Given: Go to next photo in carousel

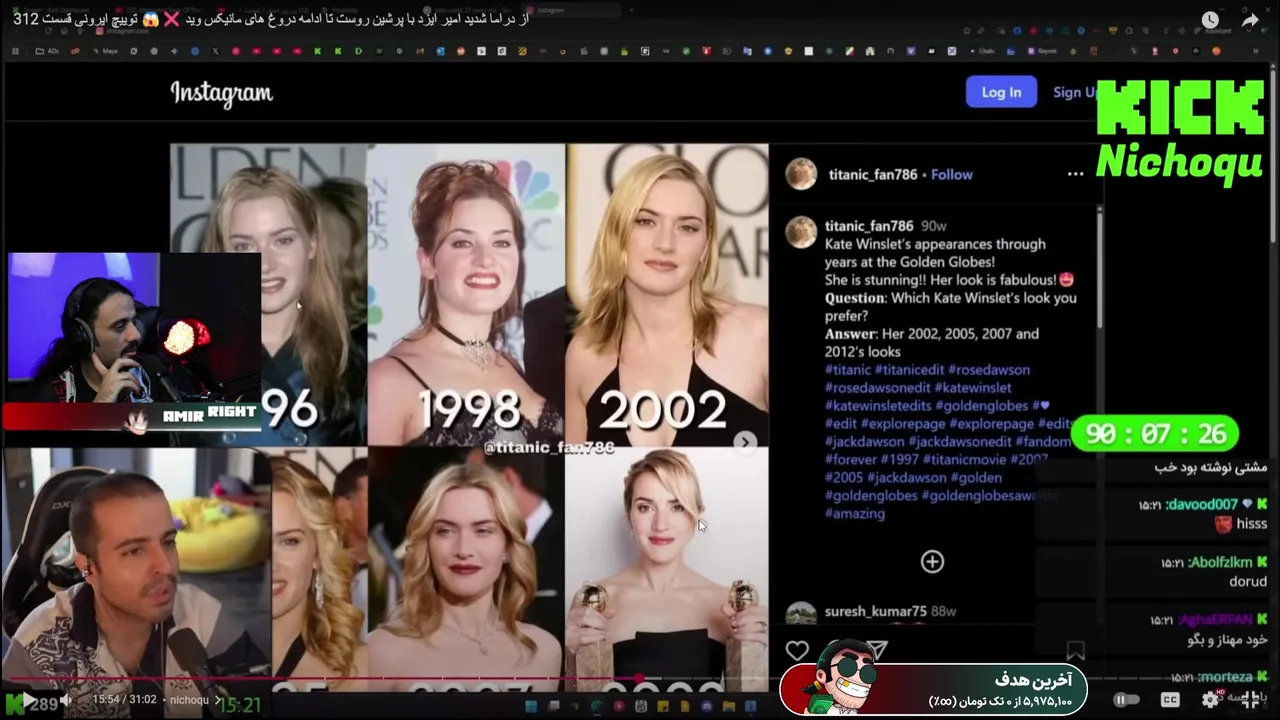Looking at the screenshot, I should click(745, 441).
